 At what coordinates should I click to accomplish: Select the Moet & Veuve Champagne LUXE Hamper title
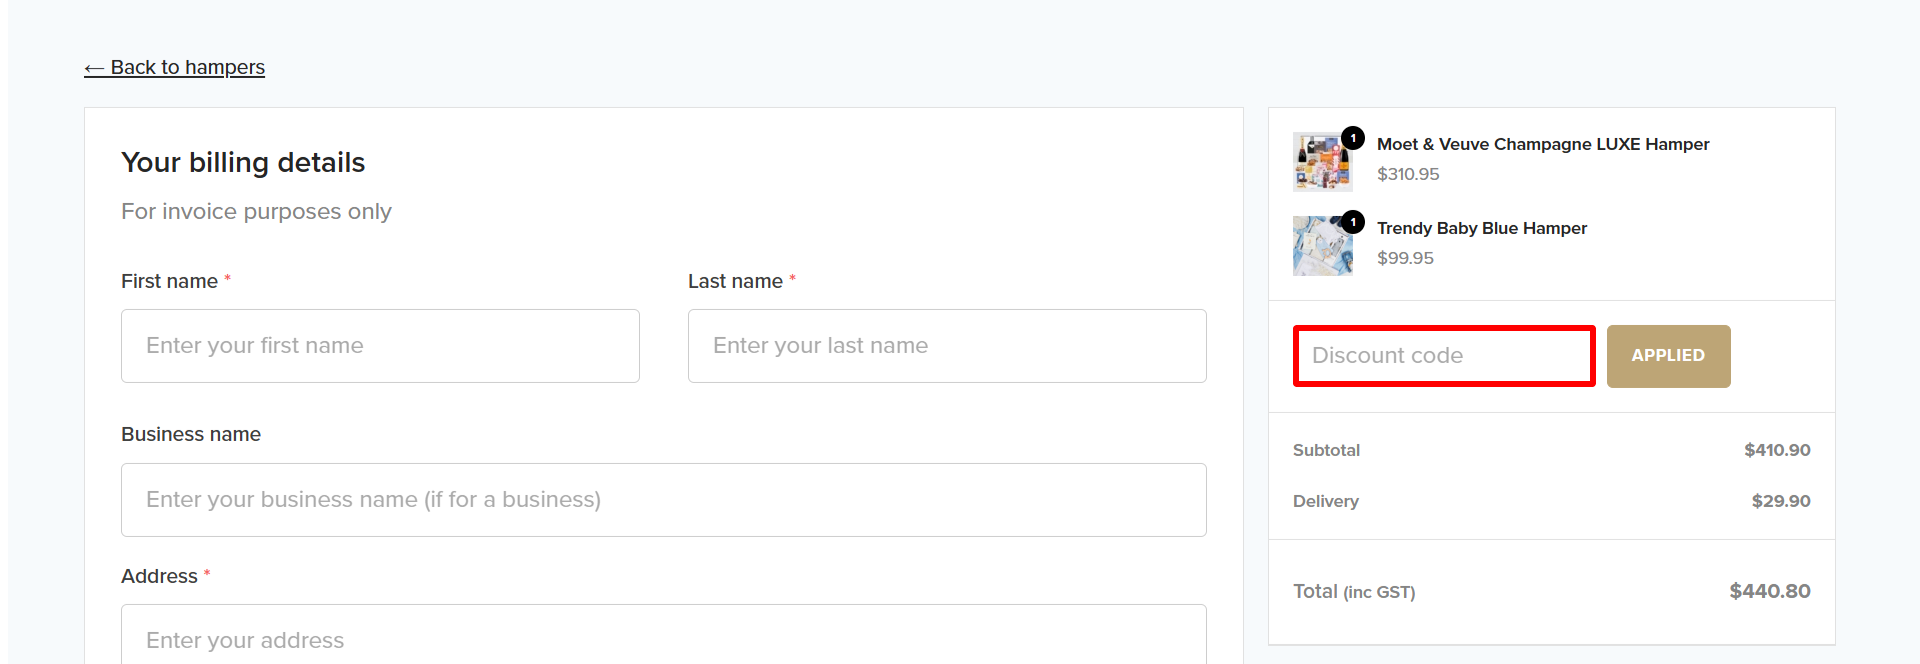(1542, 144)
